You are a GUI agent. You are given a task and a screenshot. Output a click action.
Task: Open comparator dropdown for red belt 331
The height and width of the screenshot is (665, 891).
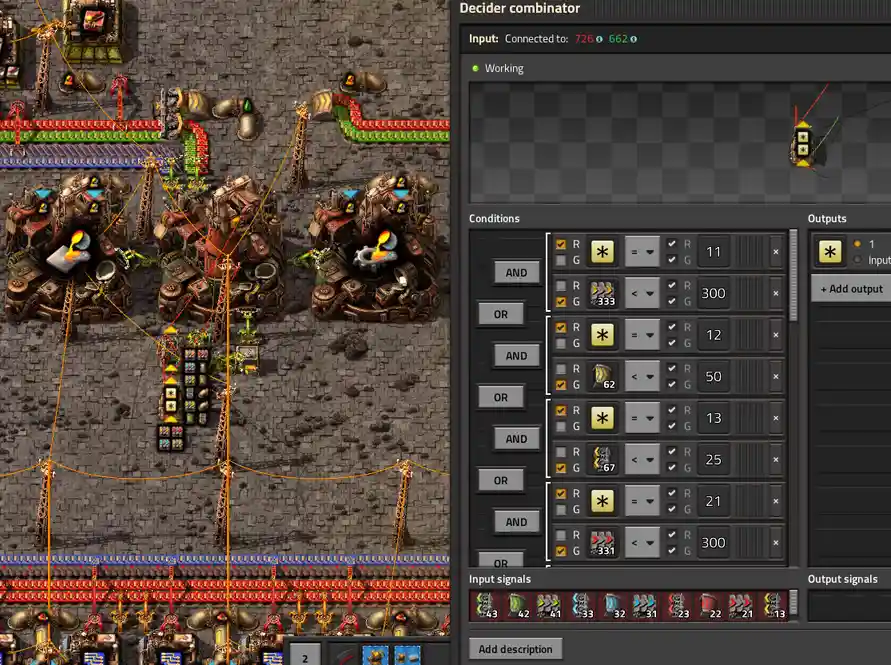click(642, 542)
